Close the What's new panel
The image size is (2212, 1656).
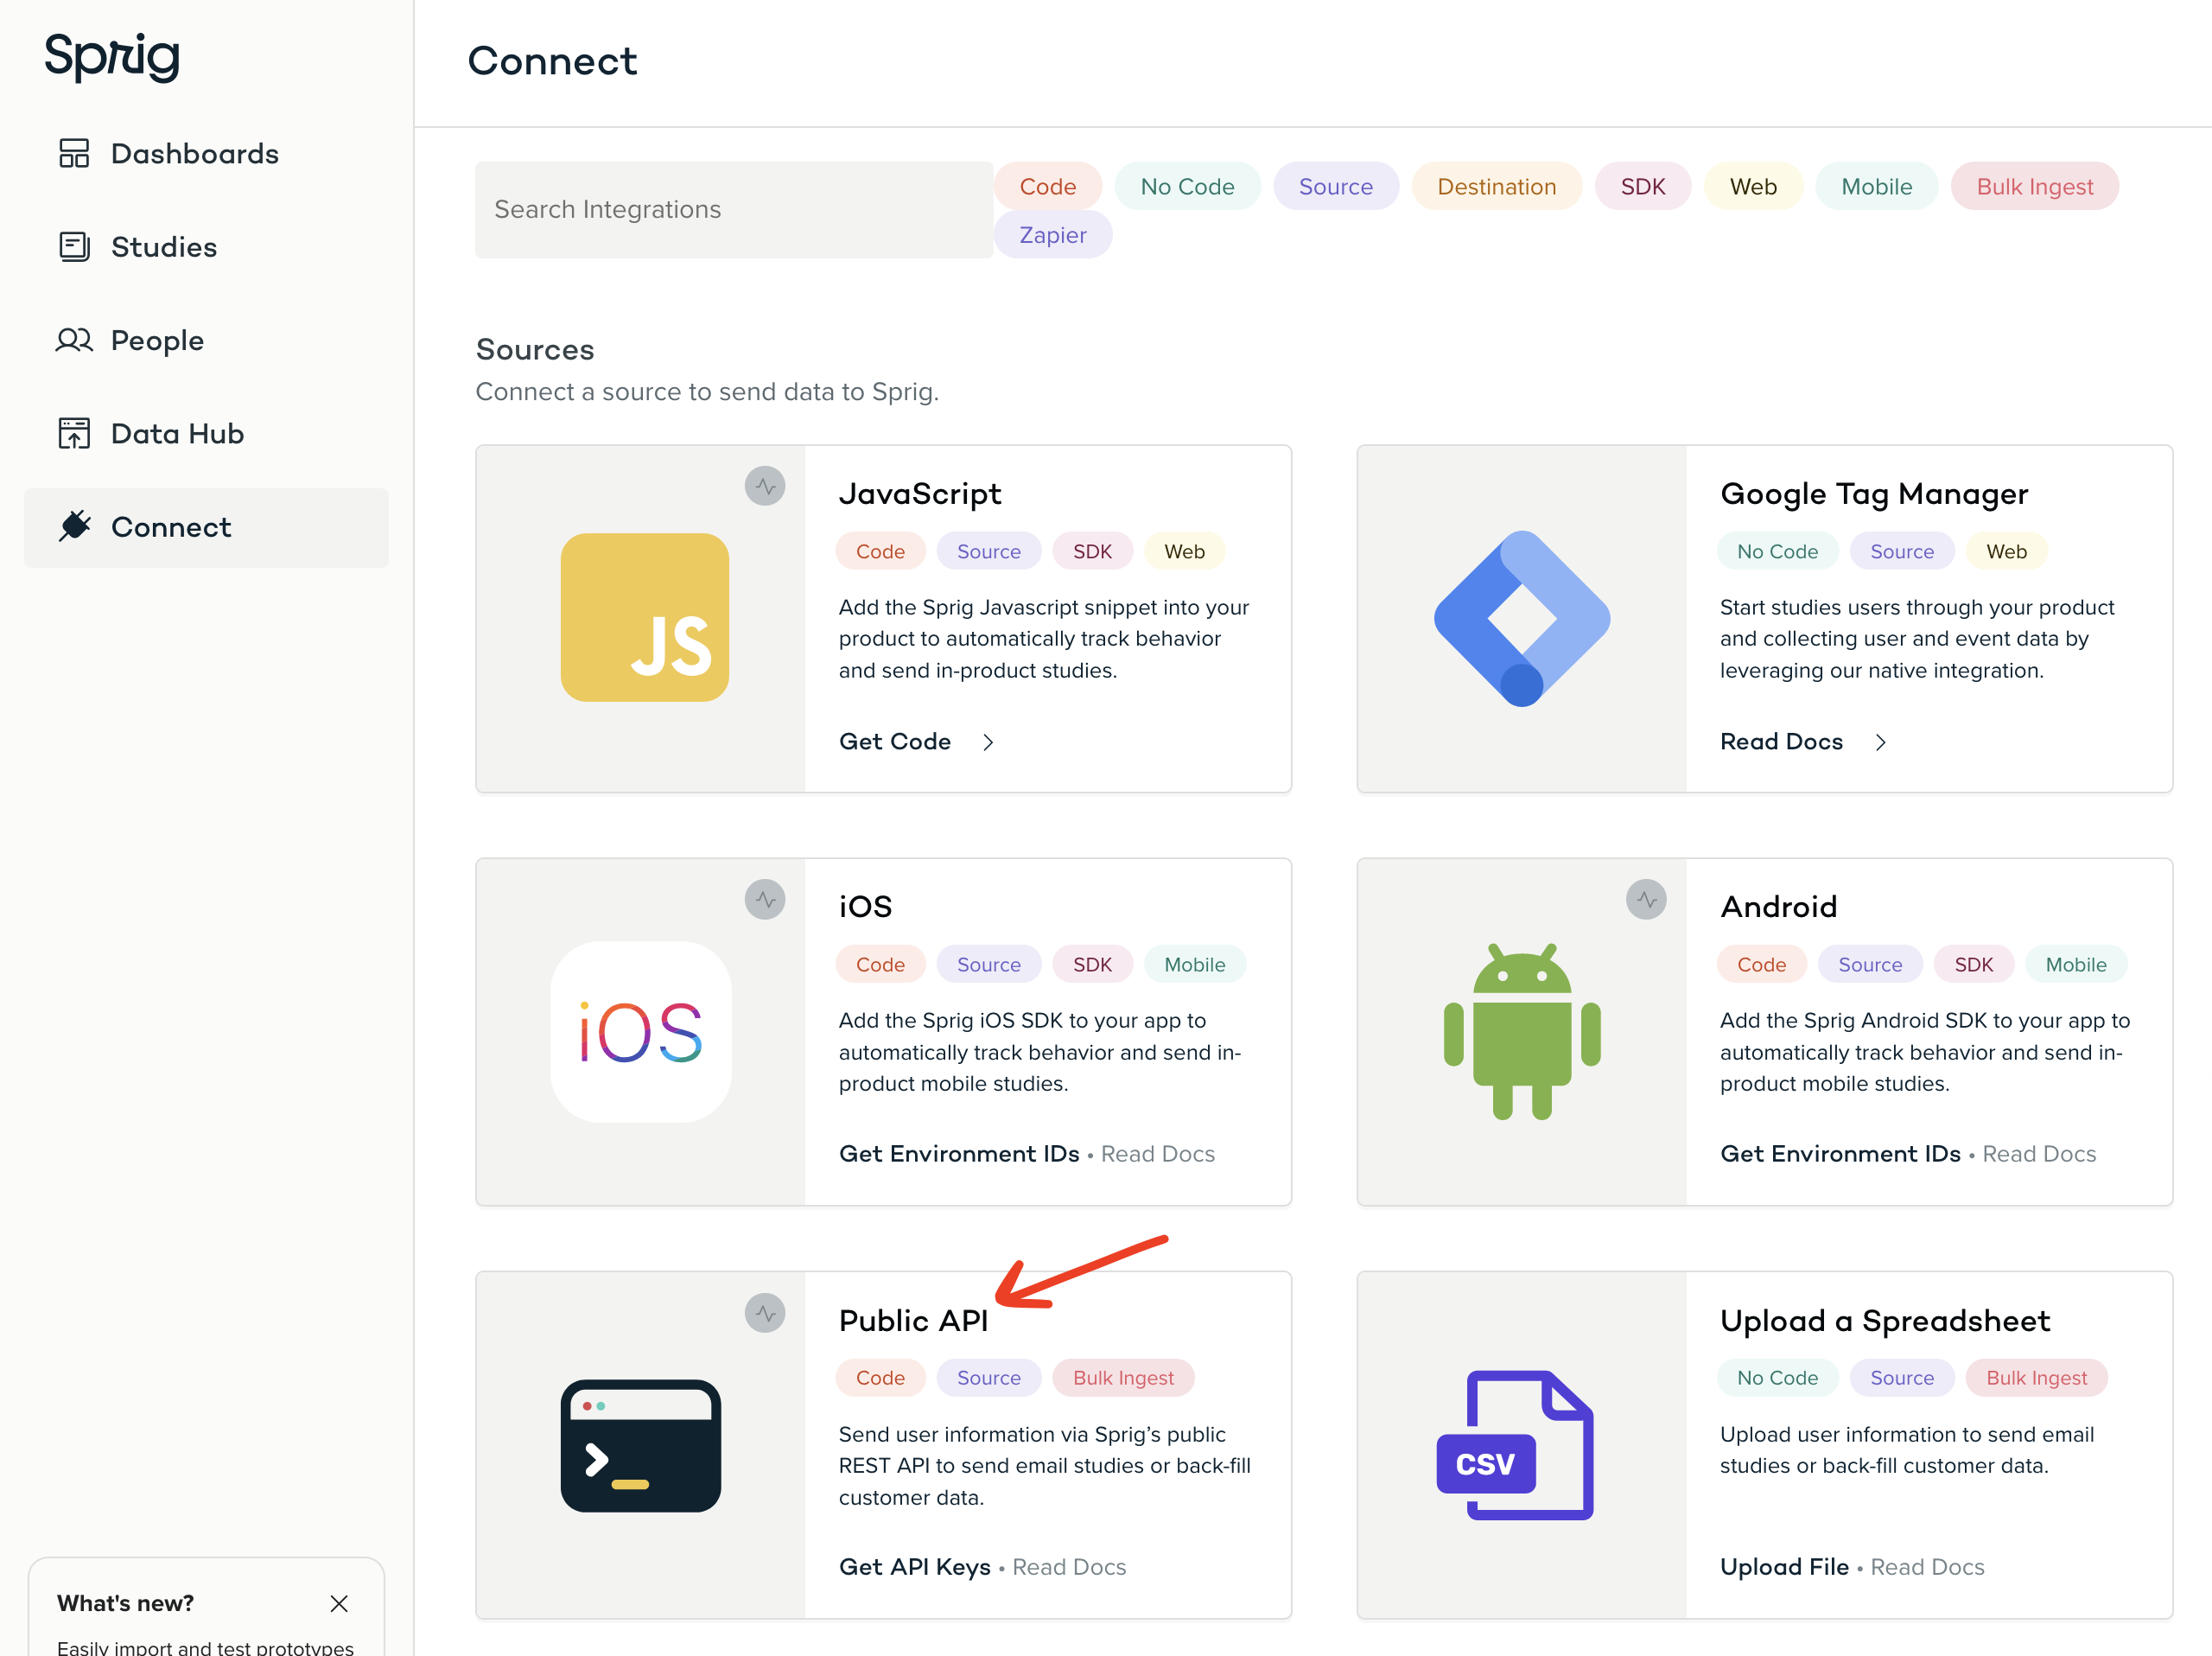(x=339, y=1604)
